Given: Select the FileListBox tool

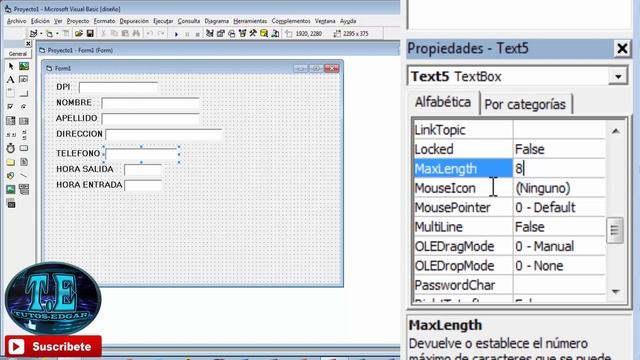Looking at the screenshot, I should 24,162.
